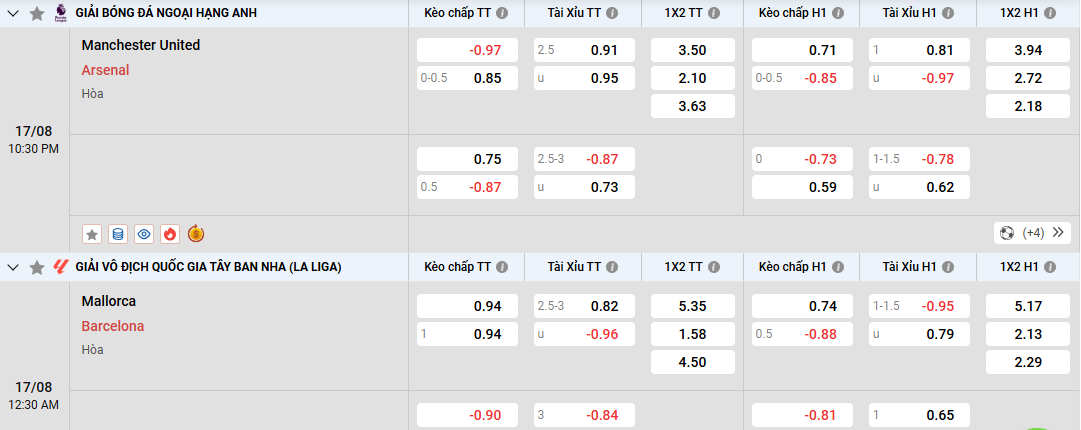Bet Arsenal win at 2.10
The height and width of the screenshot is (430, 1081).
click(x=693, y=78)
